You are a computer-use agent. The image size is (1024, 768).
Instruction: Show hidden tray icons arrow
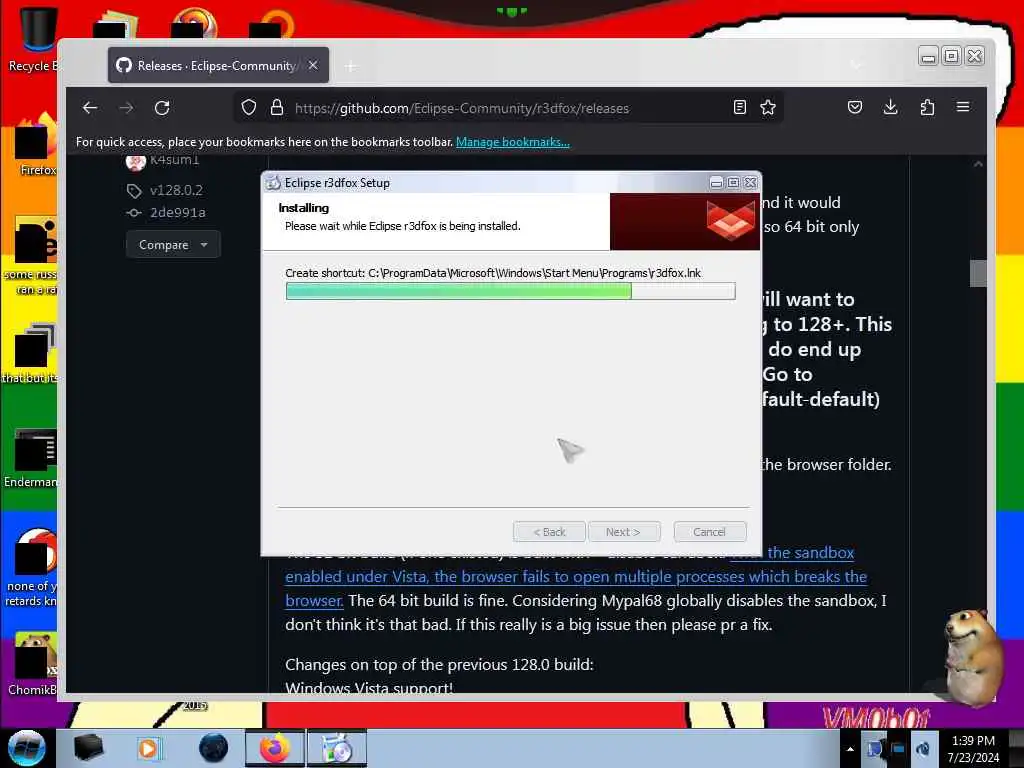click(850, 749)
